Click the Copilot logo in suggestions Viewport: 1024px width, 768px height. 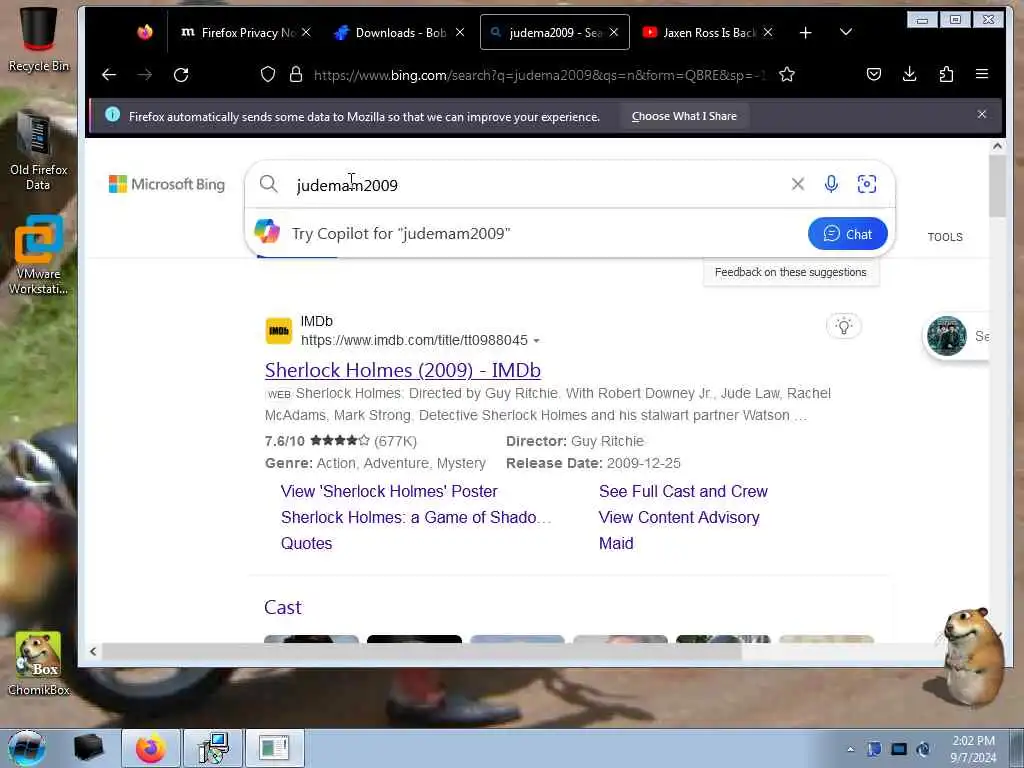click(x=267, y=232)
